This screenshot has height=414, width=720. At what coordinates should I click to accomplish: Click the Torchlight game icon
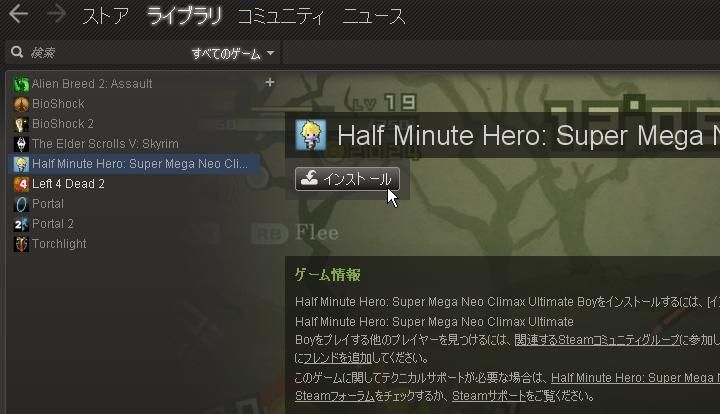coord(21,244)
